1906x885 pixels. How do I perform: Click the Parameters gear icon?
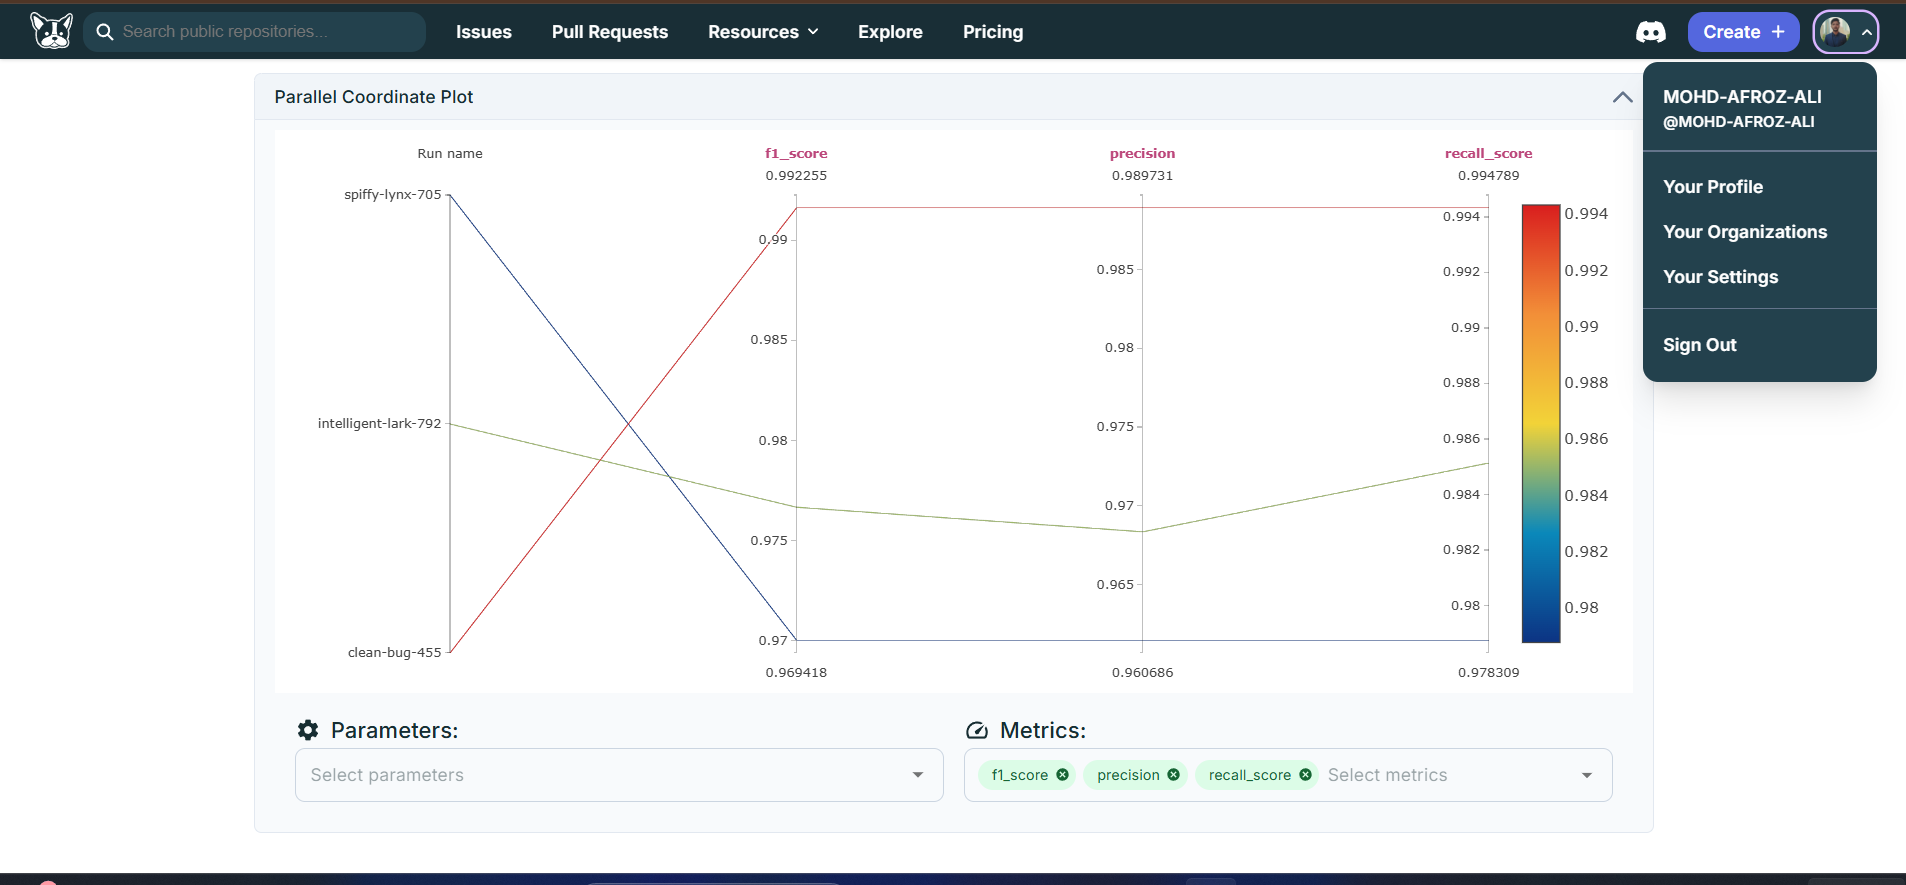pos(308,730)
